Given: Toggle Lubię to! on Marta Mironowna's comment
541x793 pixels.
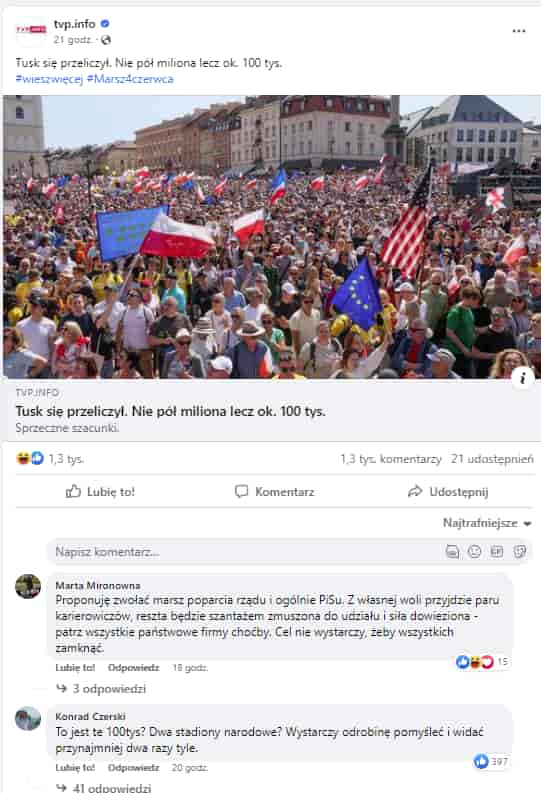Looking at the screenshot, I should coord(75,668).
